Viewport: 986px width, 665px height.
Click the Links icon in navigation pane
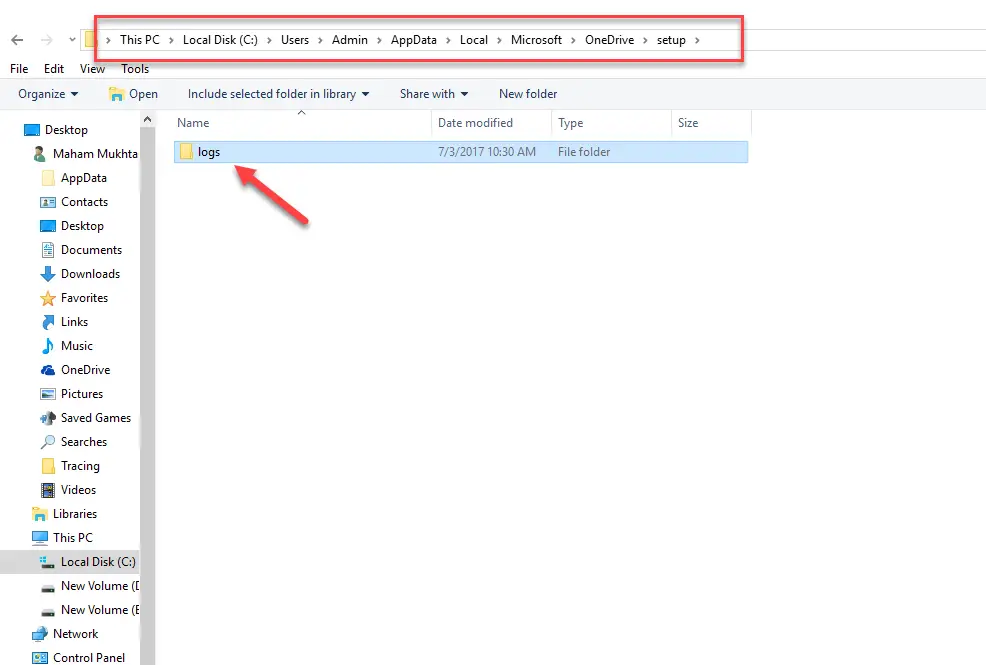[48, 322]
